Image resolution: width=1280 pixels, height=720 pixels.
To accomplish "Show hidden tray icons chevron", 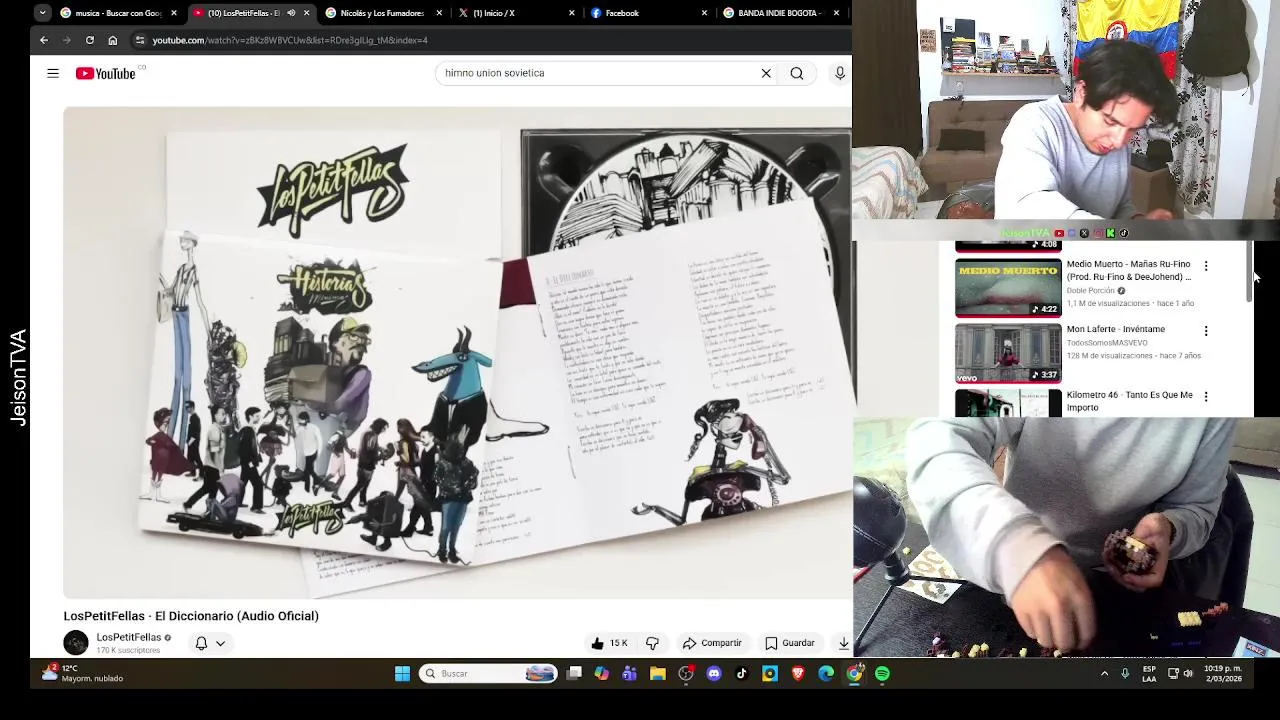I will click(x=1104, y=673).
